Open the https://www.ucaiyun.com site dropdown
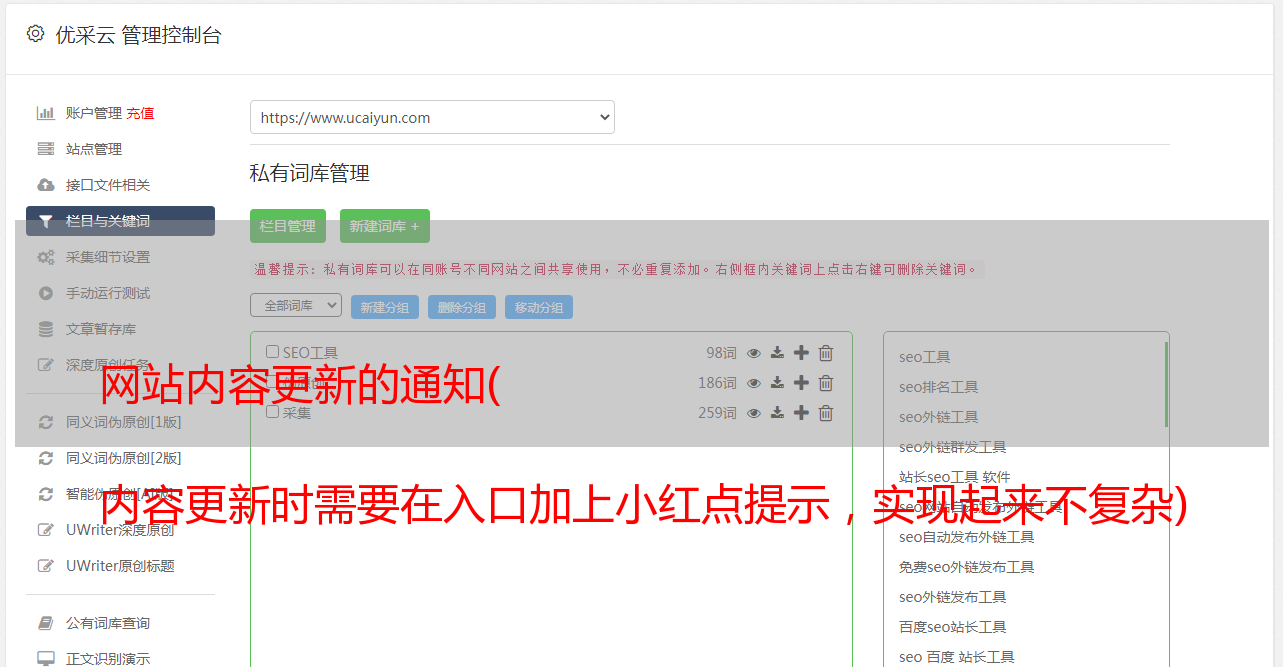Viewport: 1283px width, 667px height. (432, 117)
